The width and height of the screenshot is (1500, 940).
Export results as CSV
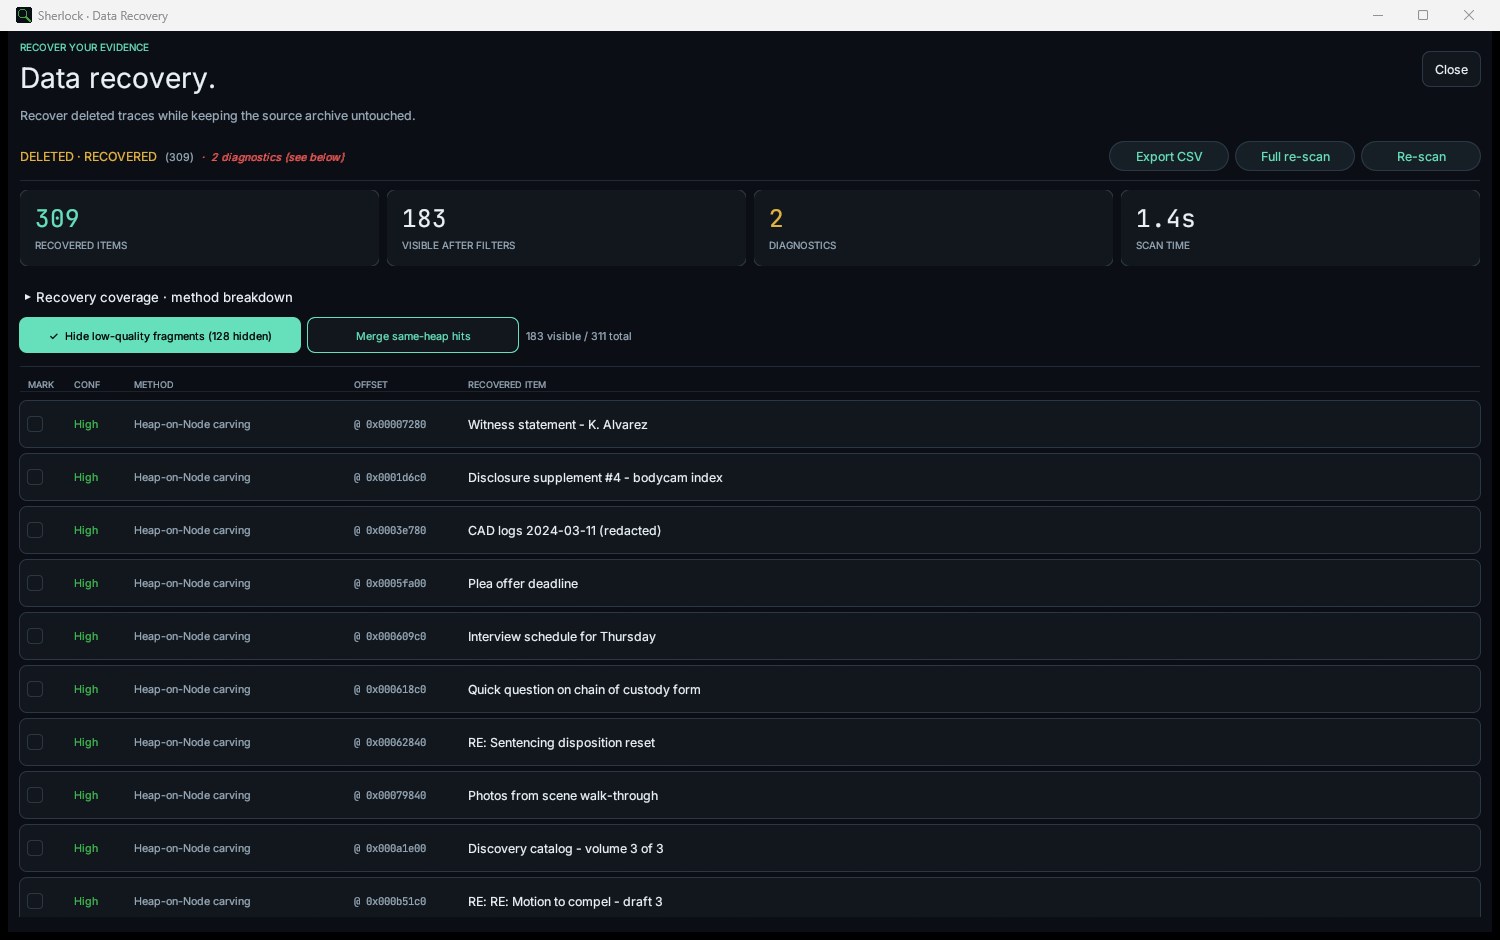[1169, 156]
